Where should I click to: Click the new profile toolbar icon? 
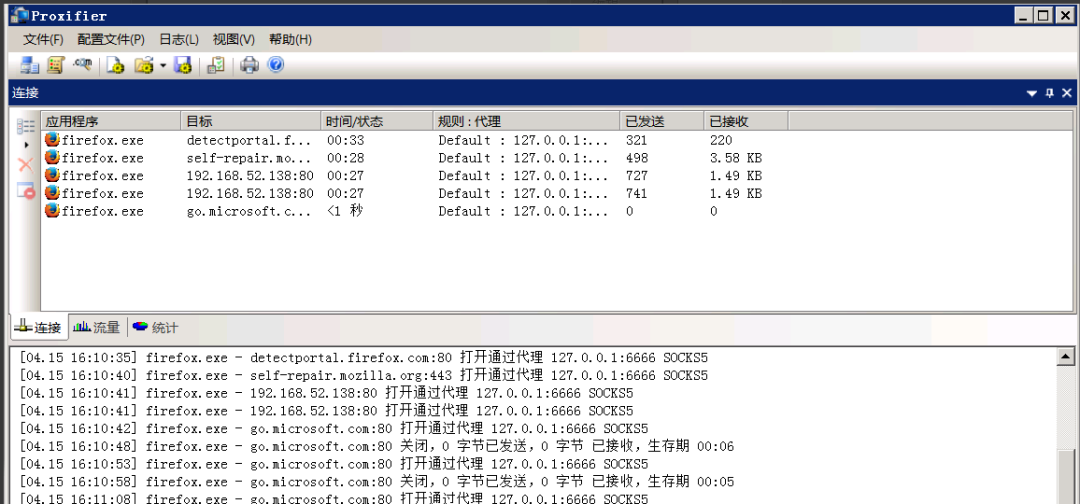116,65
